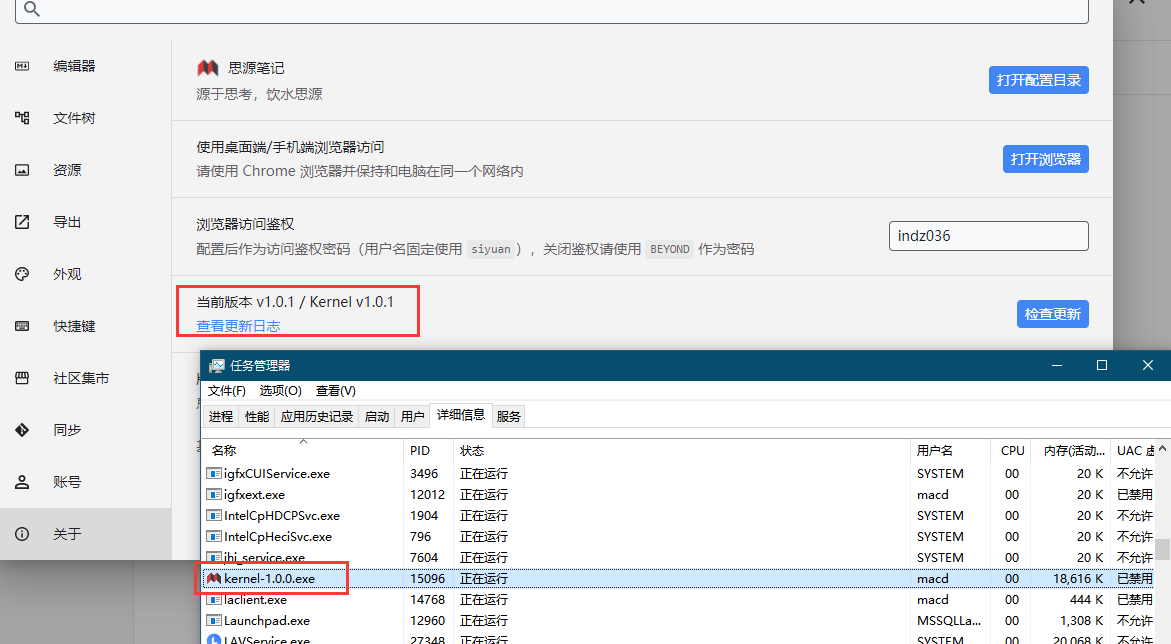Open the 文件(F) menu in Task Manager
1171x644 pixels.
tap(226, 391)
